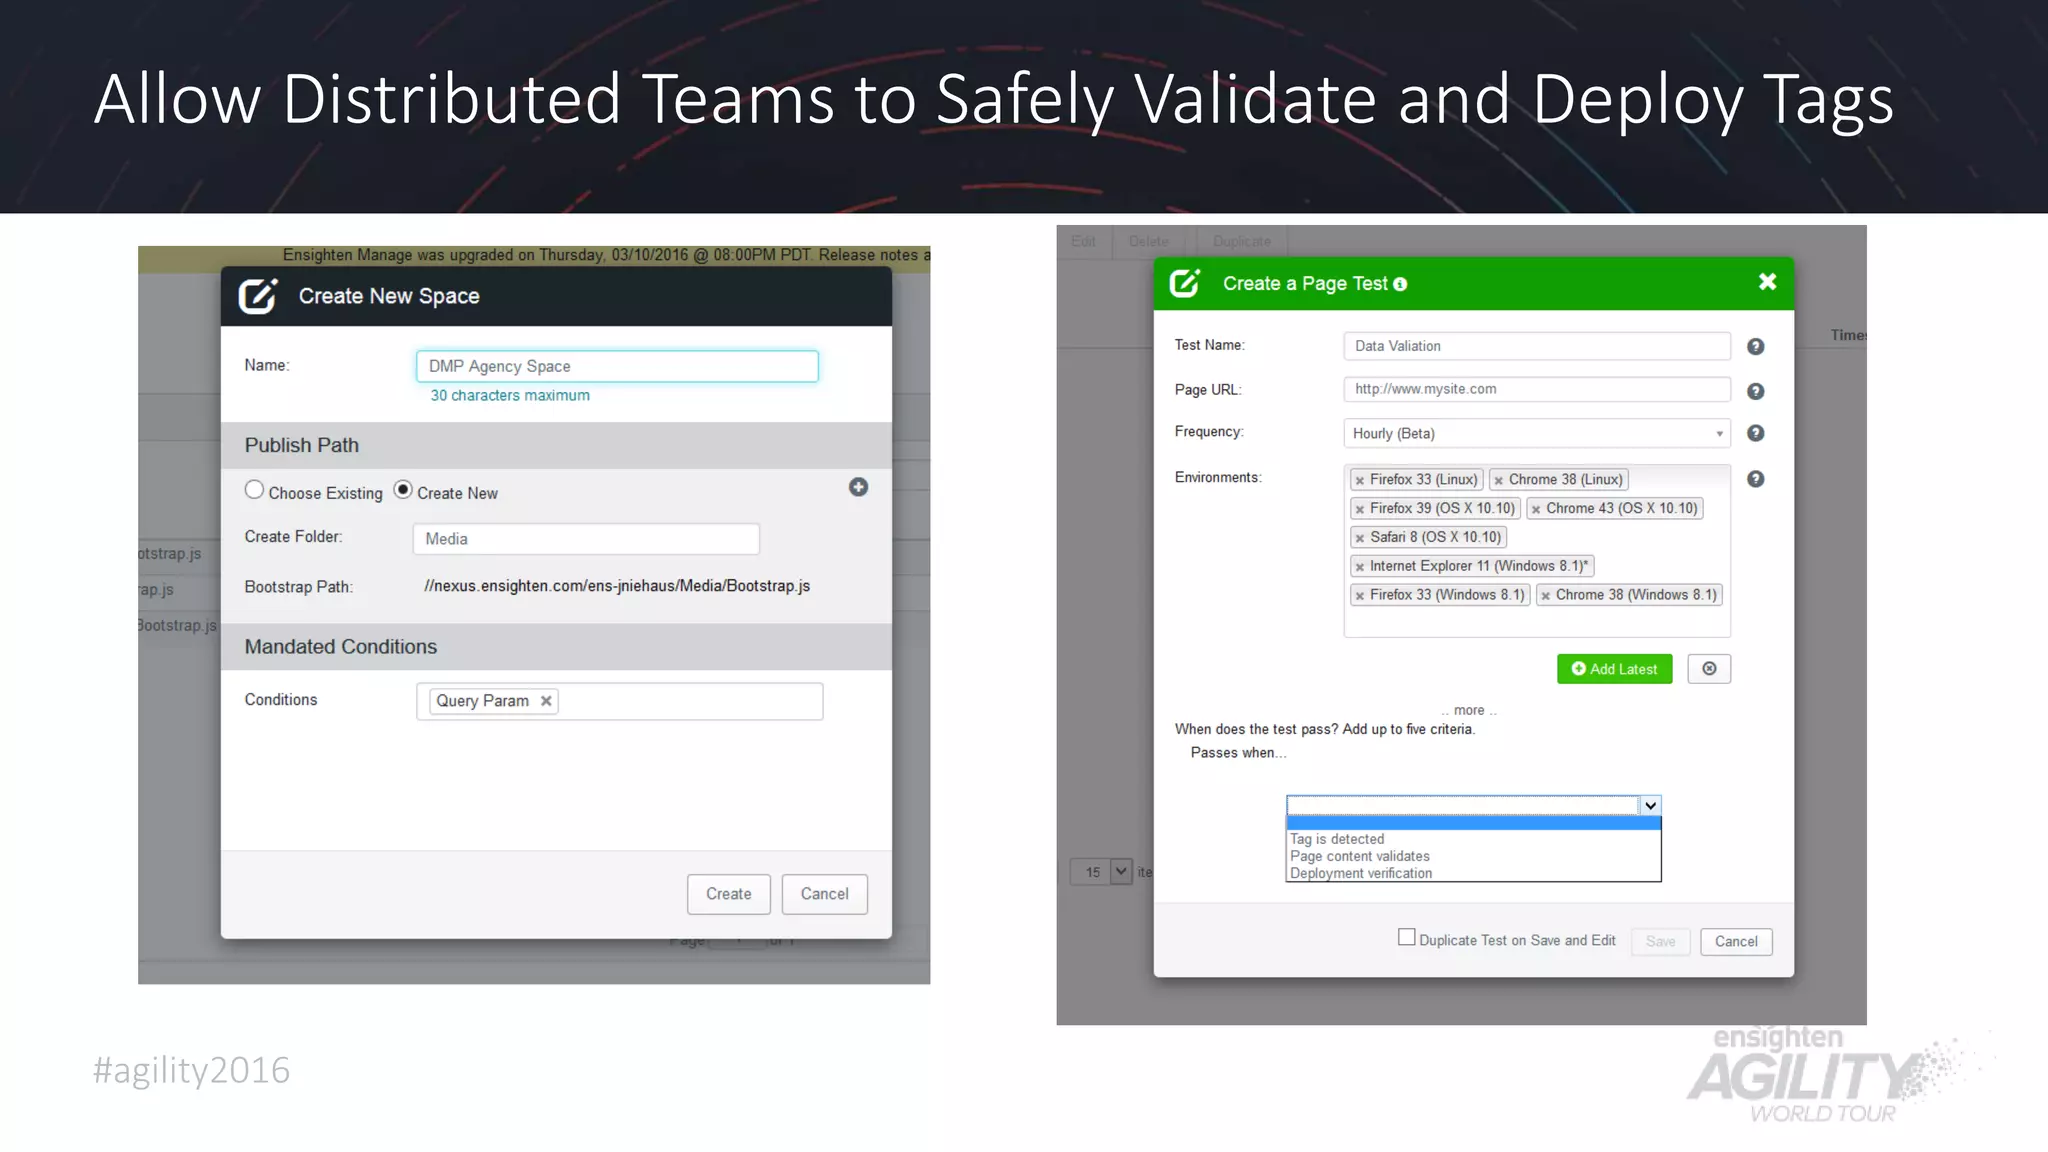Click the Create Folder input field
The image size is (2048, 1152).
pyautogui.click(x=586, y=539)
